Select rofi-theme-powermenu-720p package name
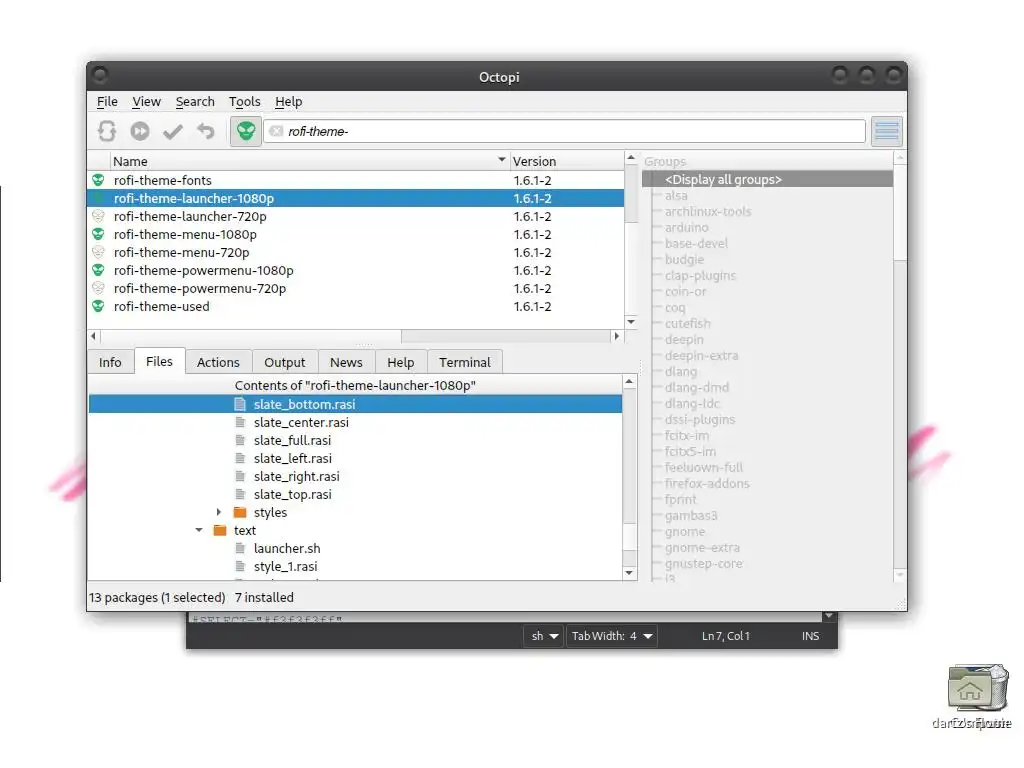 click(x=200, y=289)
